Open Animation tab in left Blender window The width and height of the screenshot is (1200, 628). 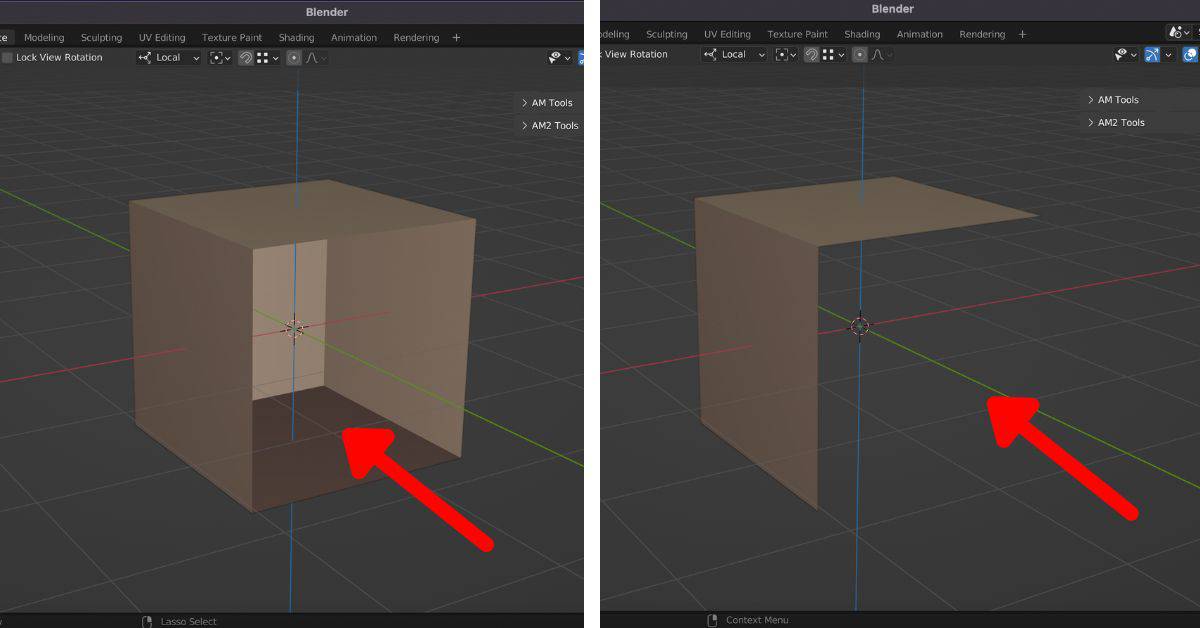(x=354, y=38)
